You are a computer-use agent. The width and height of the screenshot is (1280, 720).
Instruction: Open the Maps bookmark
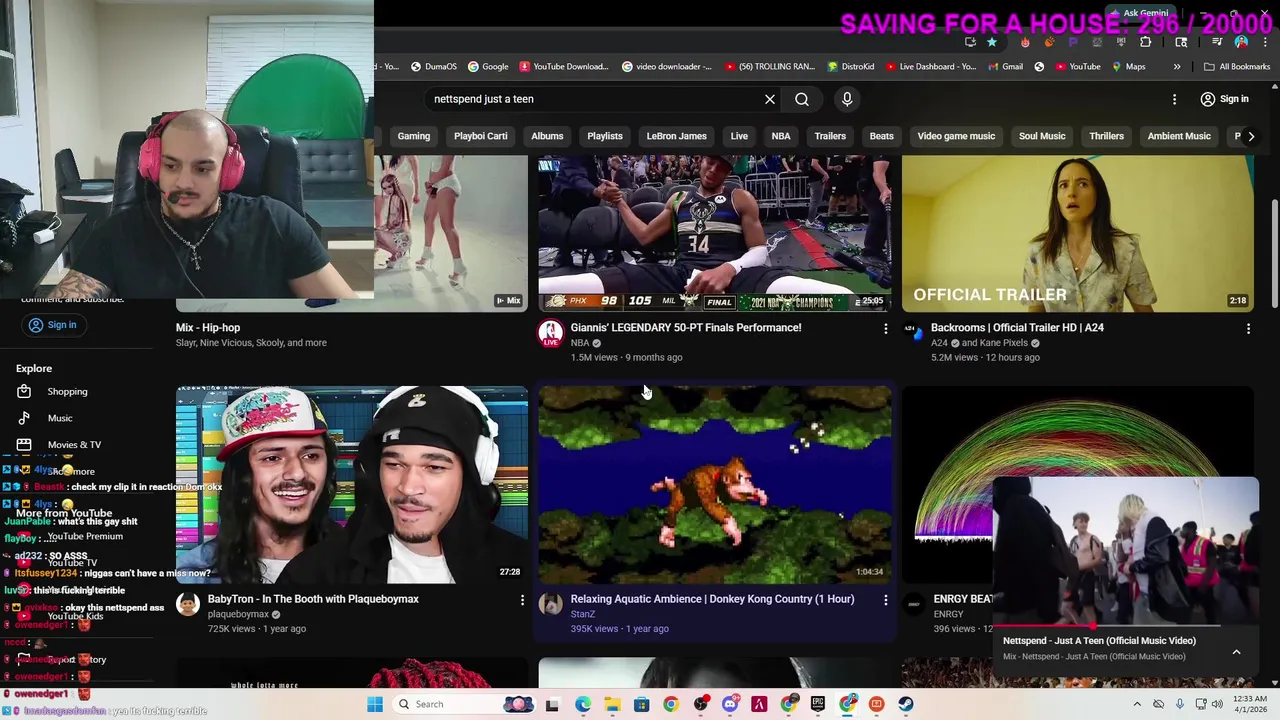point(1127,67)
